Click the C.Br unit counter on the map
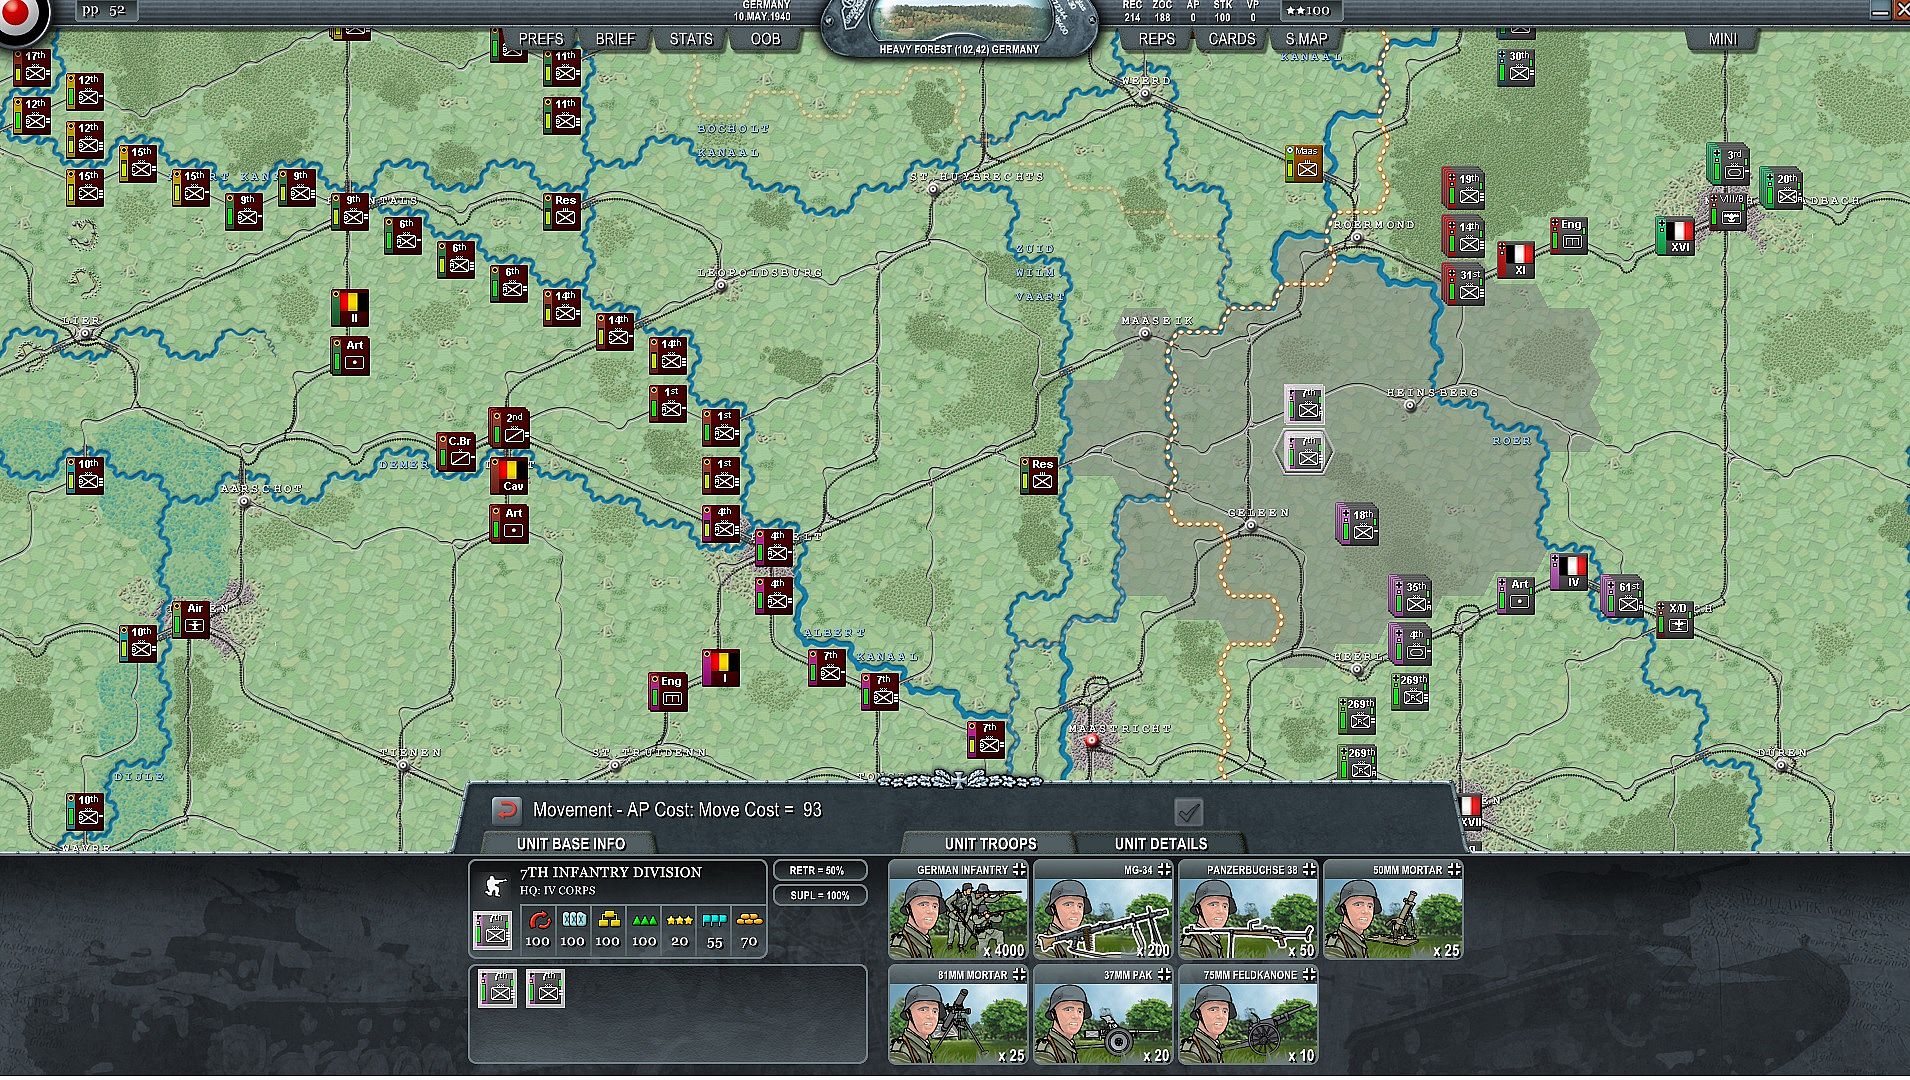This screenshot has width=1910, height=1080. [457, 451]
